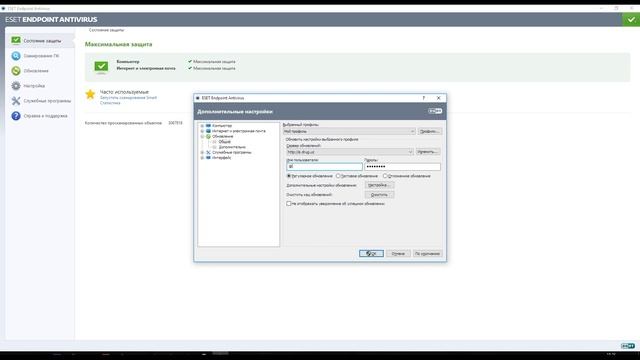The width and height of the screenshot is (640, 360).
Task: Focus the Пароль password field
Action: tap(402, 167)
